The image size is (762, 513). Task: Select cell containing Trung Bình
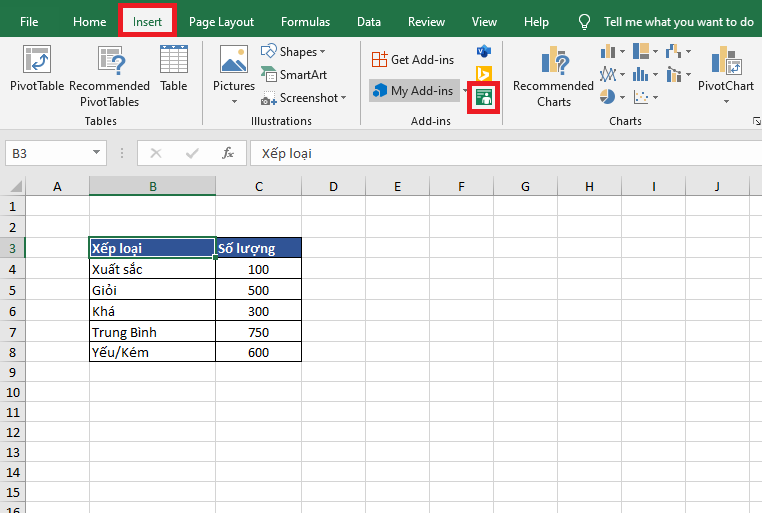[152, 332]
